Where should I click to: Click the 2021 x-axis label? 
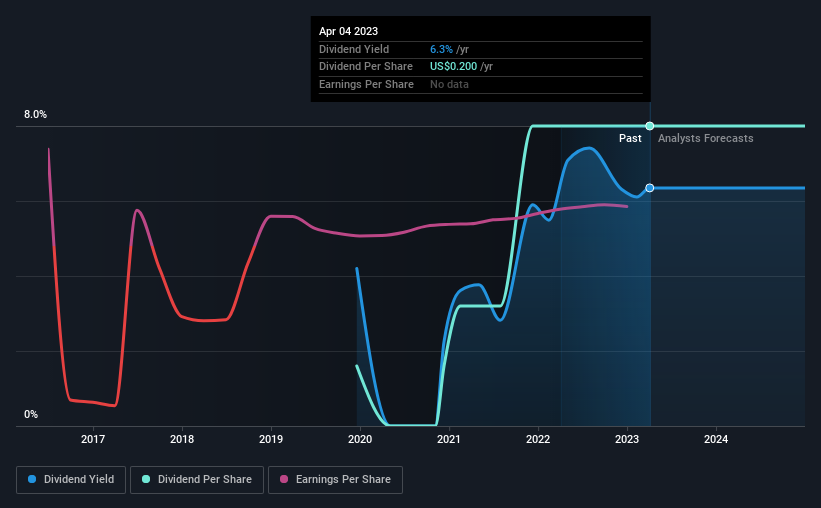pos(449,439)
